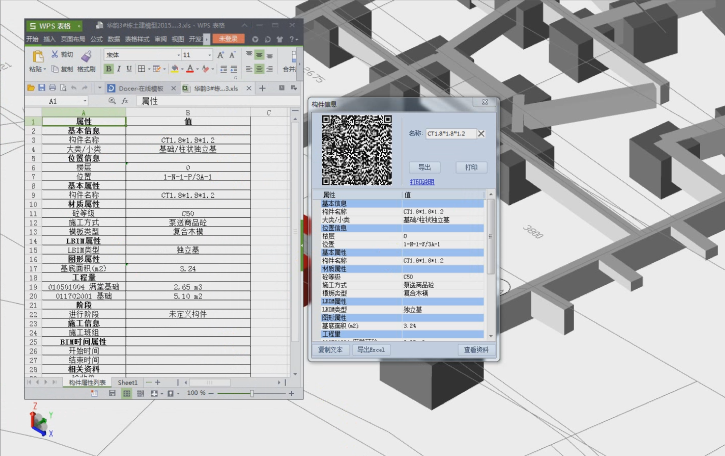This screenshot has height=456, width=725.
Task: Click the 名称 input field with CT1.8*1.8*1.2
Action: tap(448, 133)
